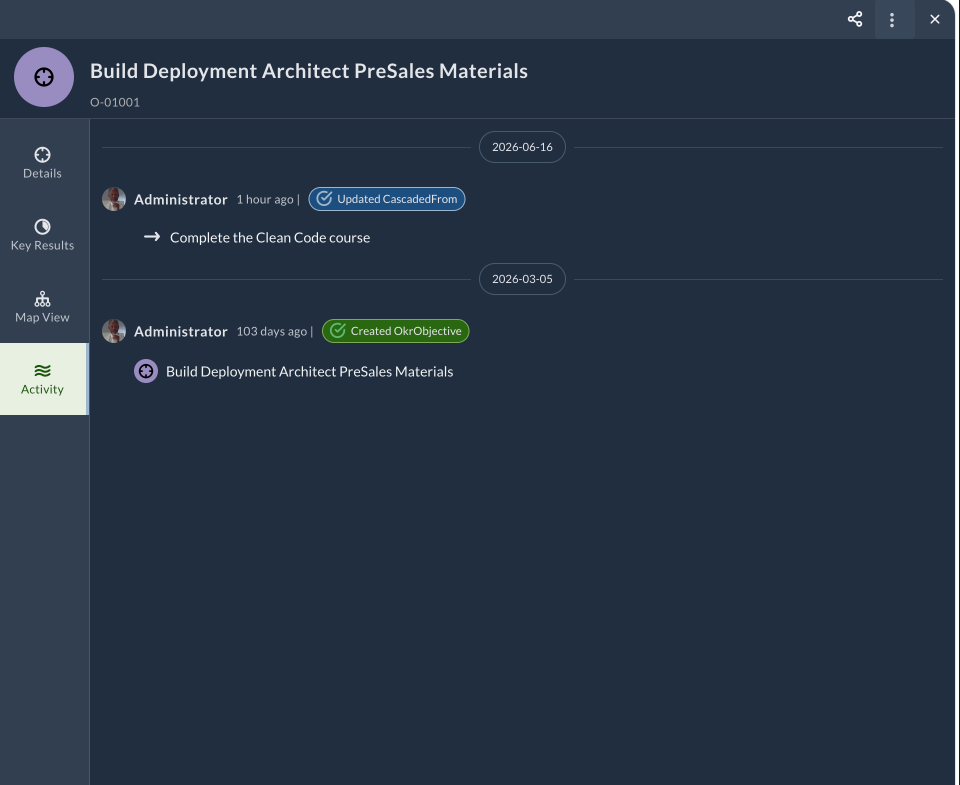Click the large purple objective target icon
The width and height of the screenshot is (960, 785).
44,77
